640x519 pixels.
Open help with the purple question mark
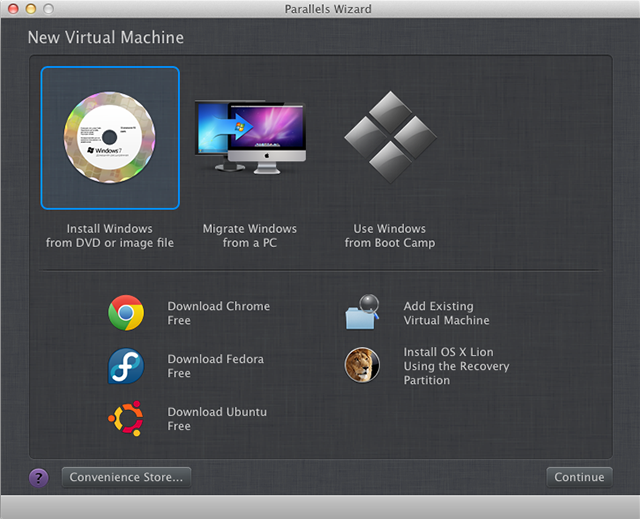click(39, 477)
